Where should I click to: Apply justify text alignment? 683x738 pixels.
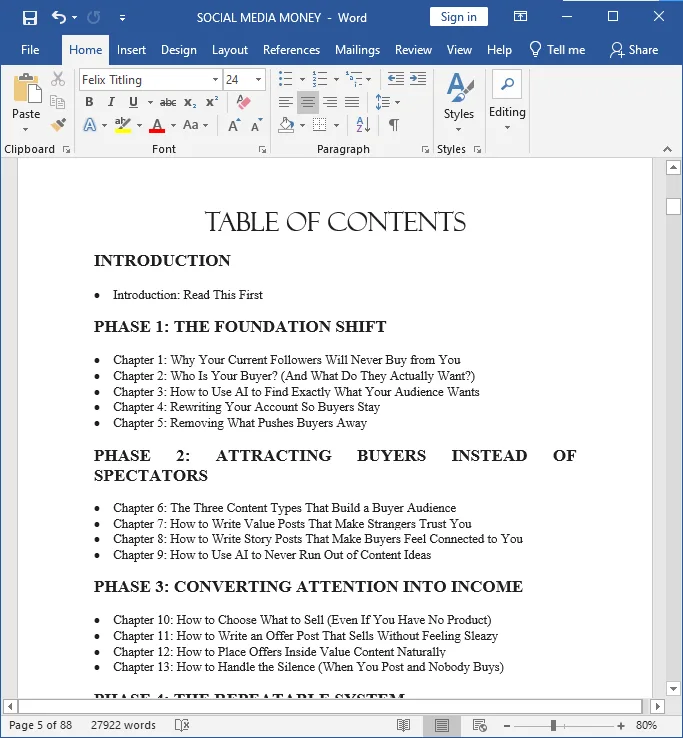352,102
